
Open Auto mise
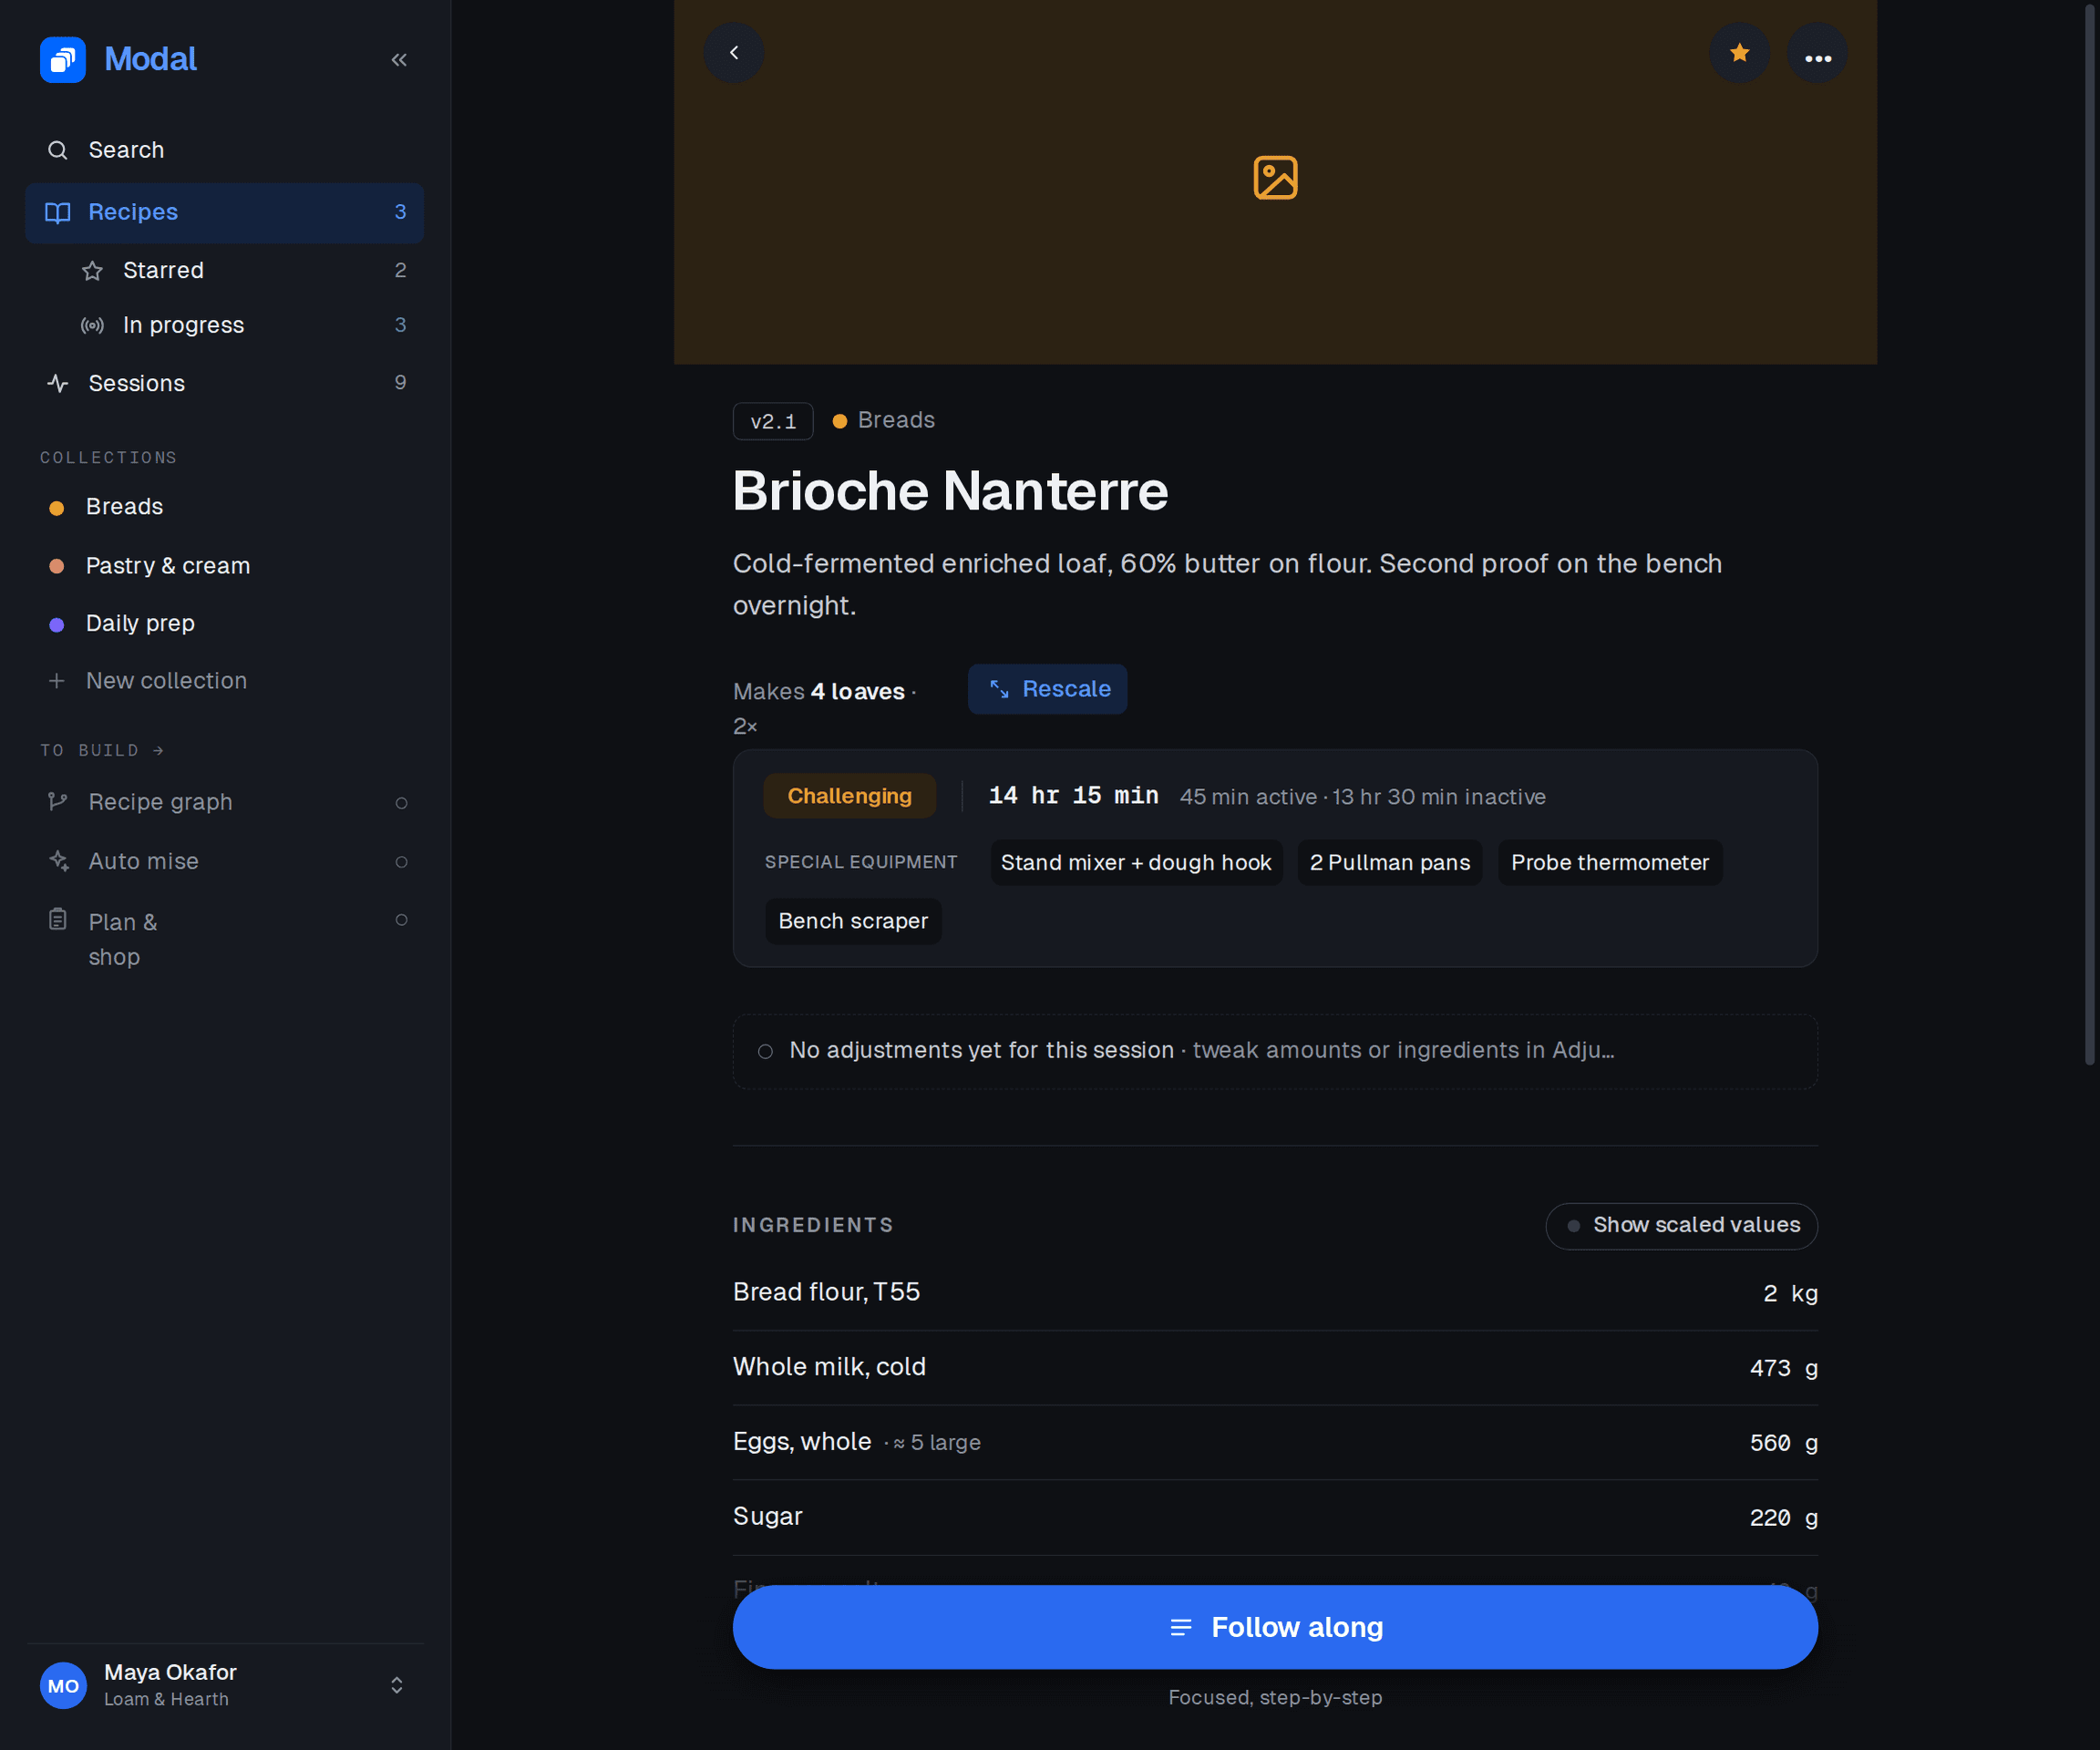pyautogui.click(x=224, y=861)
